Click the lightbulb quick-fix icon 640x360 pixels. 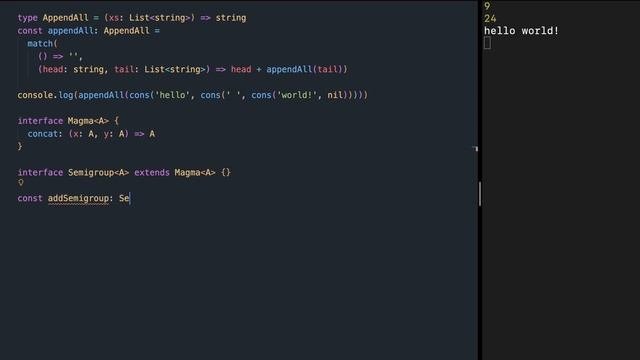(x=21, y=183)
